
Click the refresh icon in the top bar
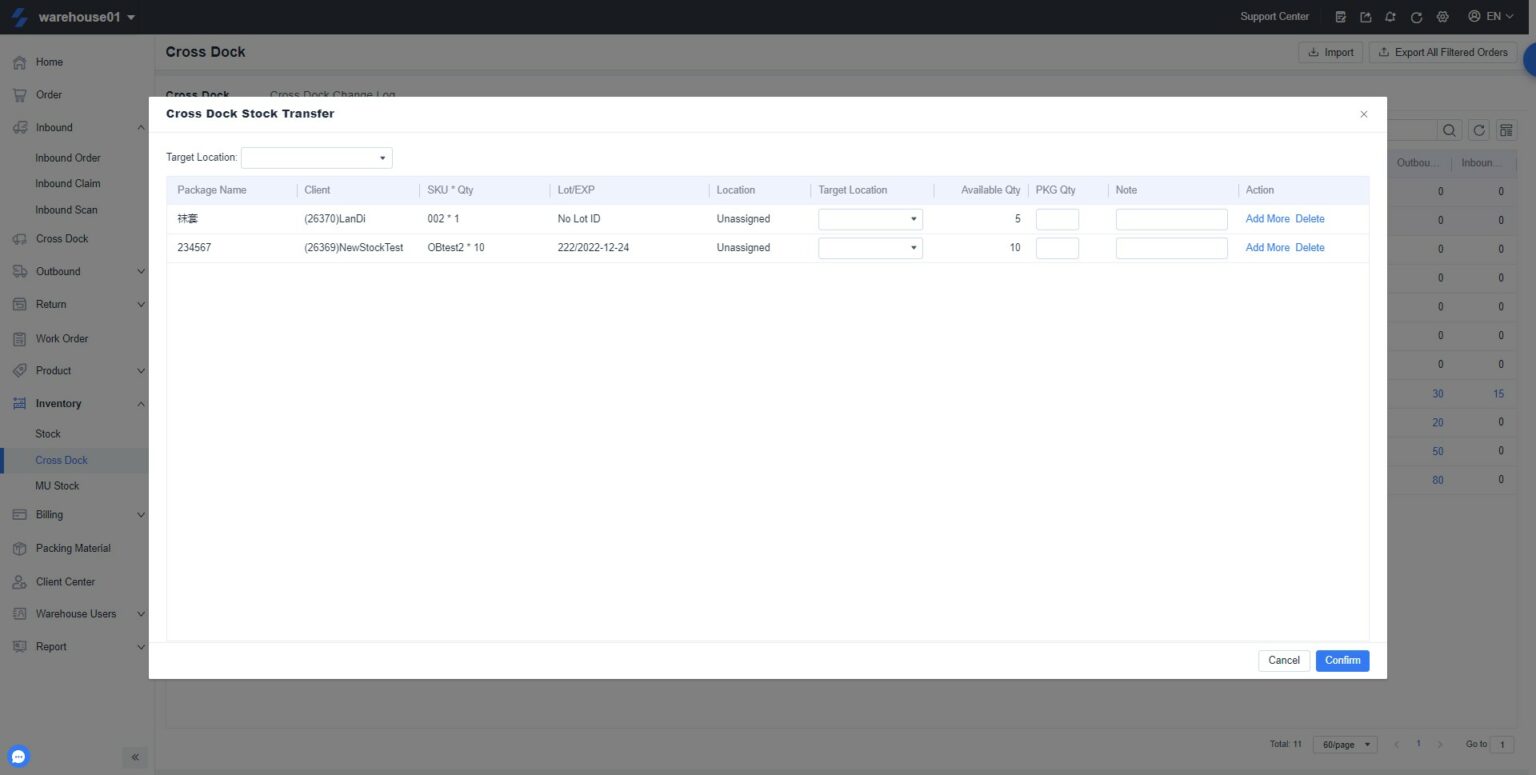[x=1415, y=17]
